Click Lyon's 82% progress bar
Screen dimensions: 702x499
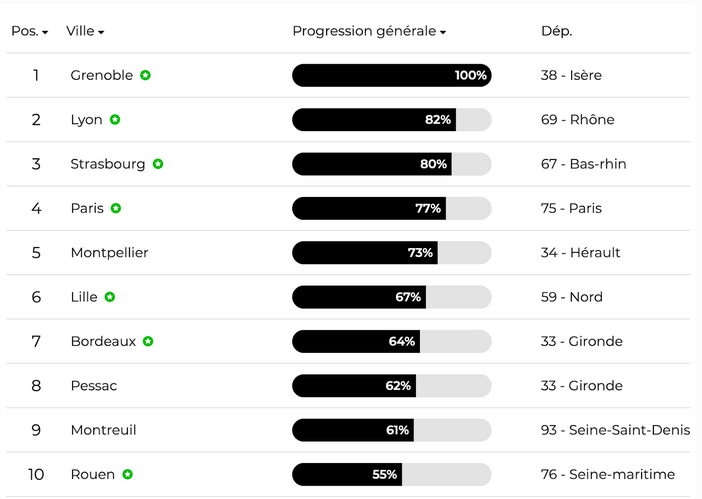click(391, 120)
